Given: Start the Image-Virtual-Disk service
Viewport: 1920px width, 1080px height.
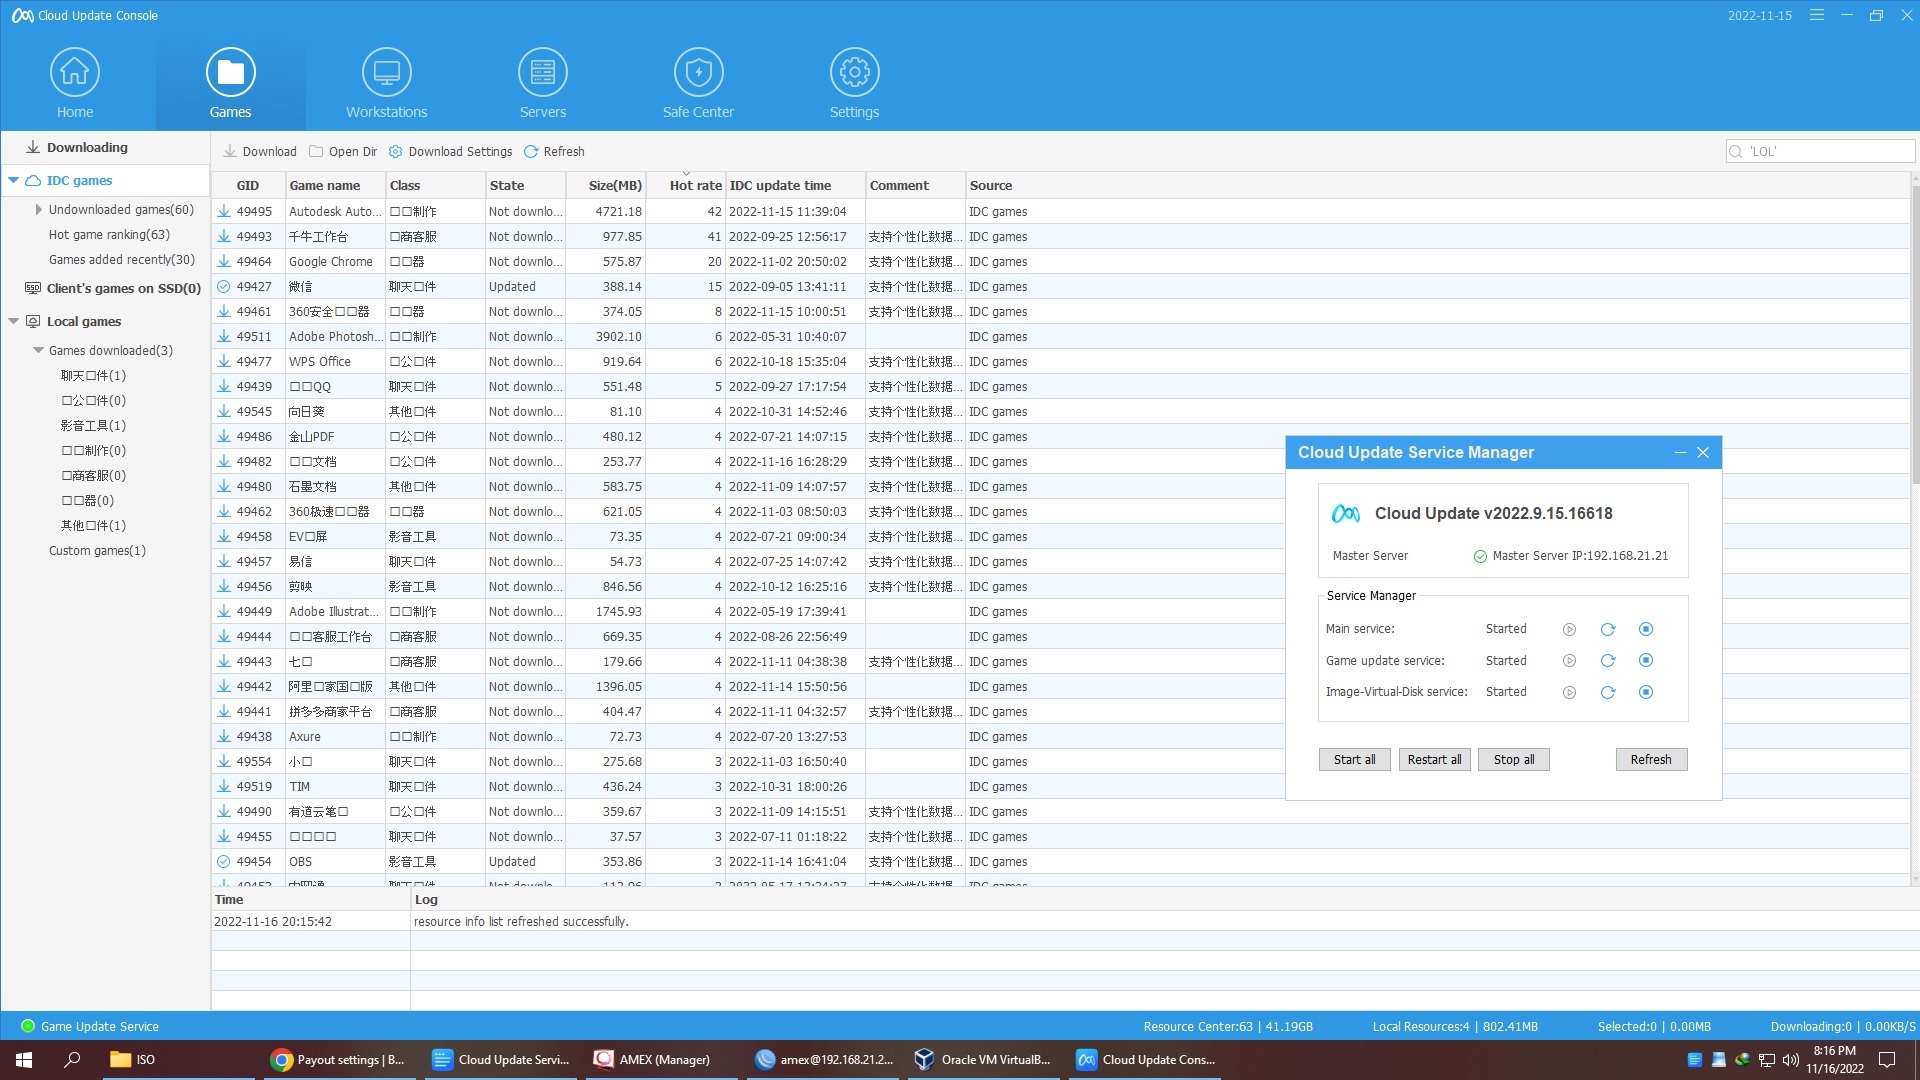Looking at the screenshot, I should coord(1568,691).
